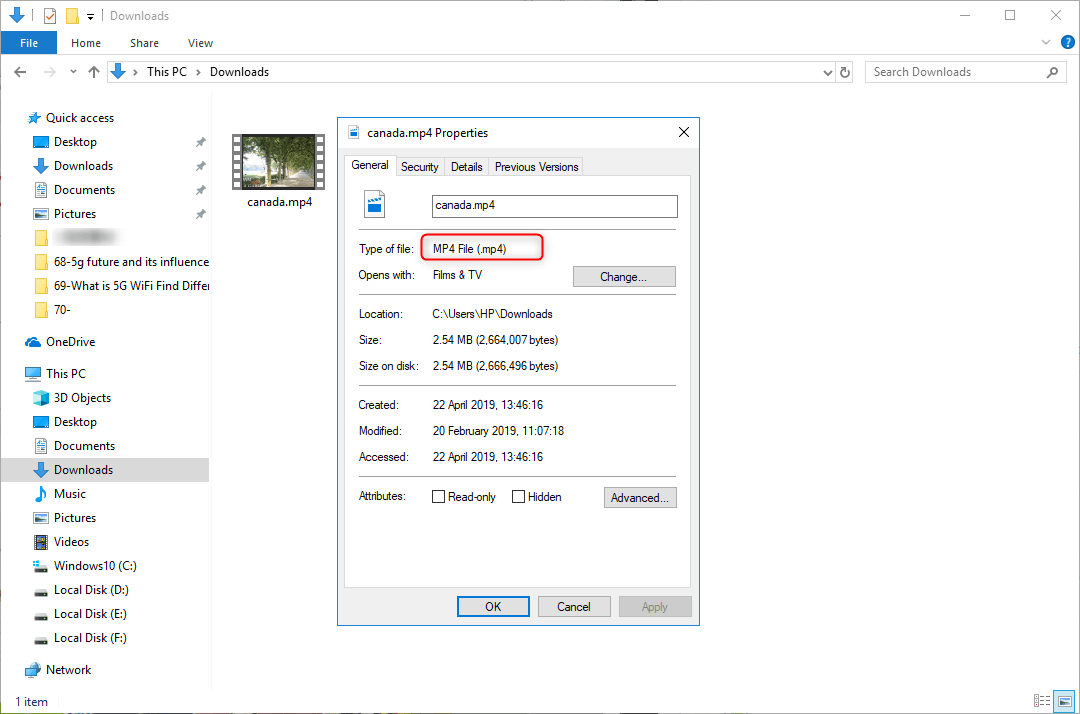Expand the address bar history dropdown

click(828, 72)
